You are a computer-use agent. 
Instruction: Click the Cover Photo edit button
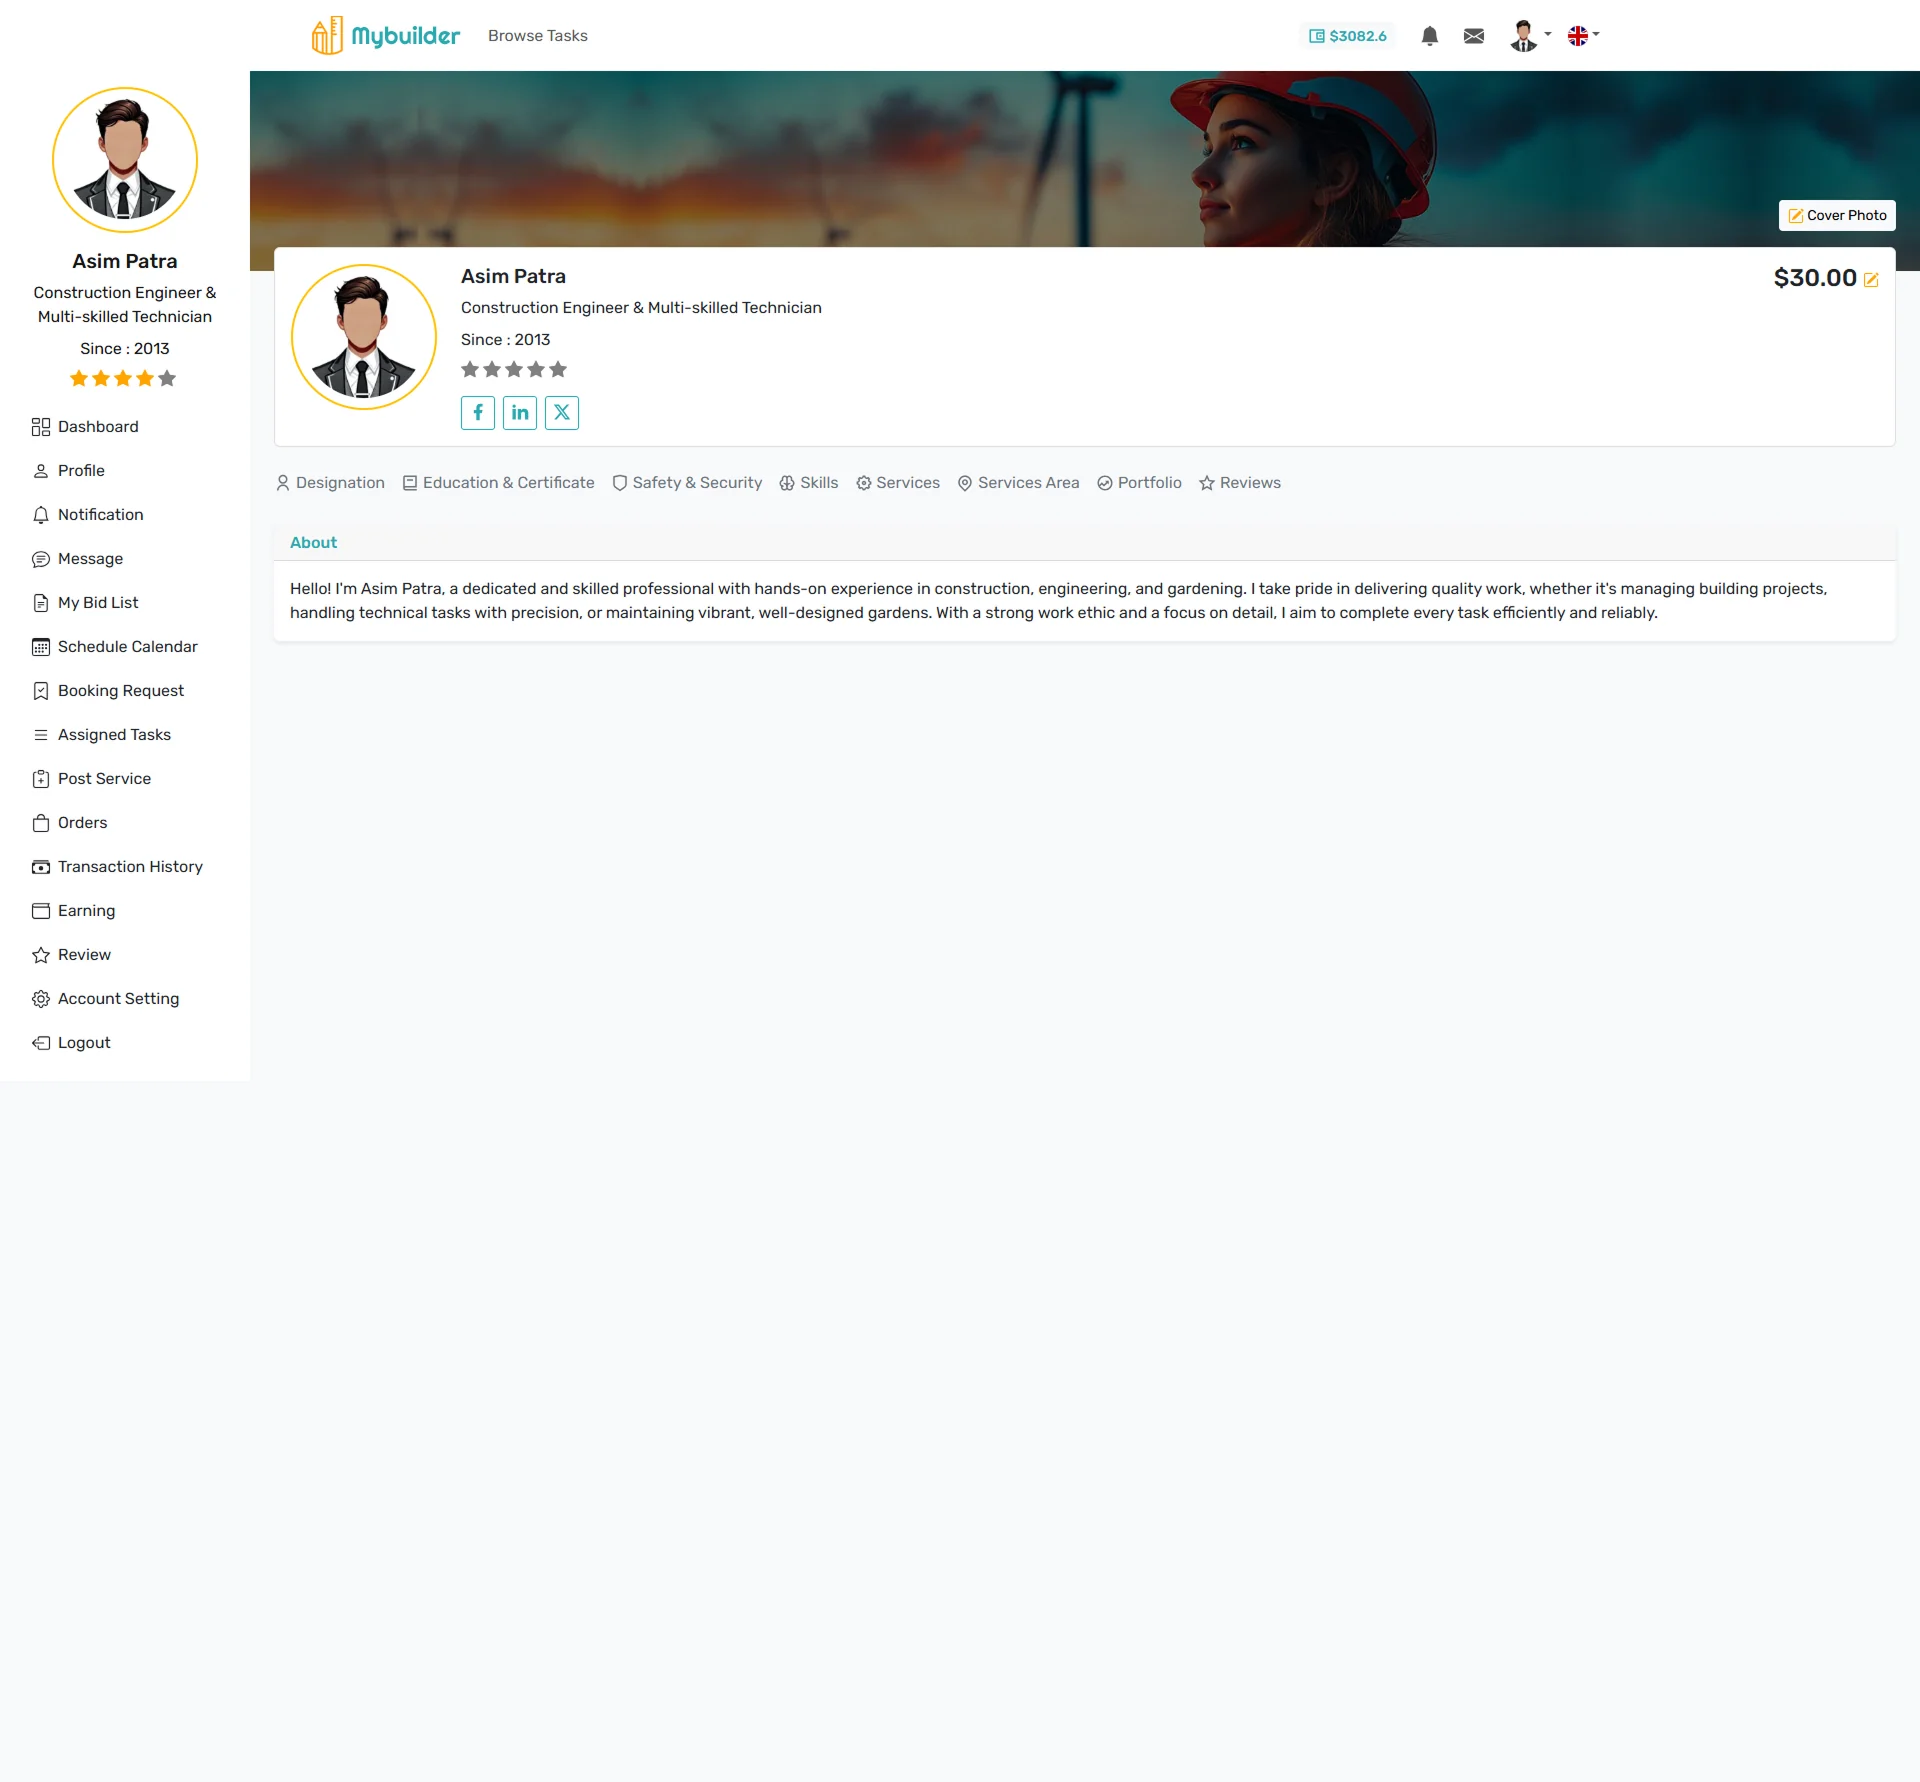click(1837, 215)
